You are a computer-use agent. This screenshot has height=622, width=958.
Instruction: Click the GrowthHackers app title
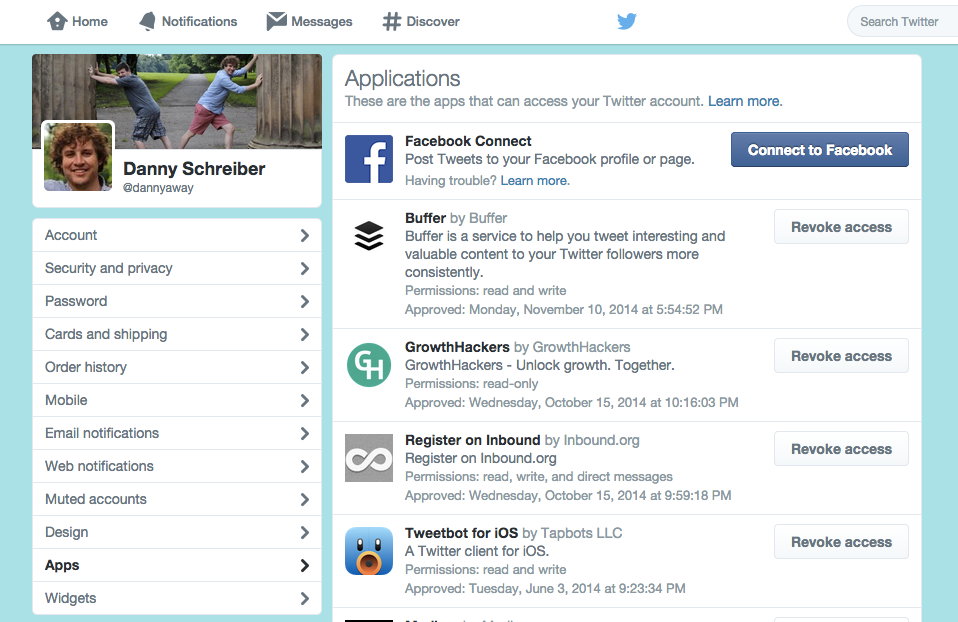click(x=457, y=347)
